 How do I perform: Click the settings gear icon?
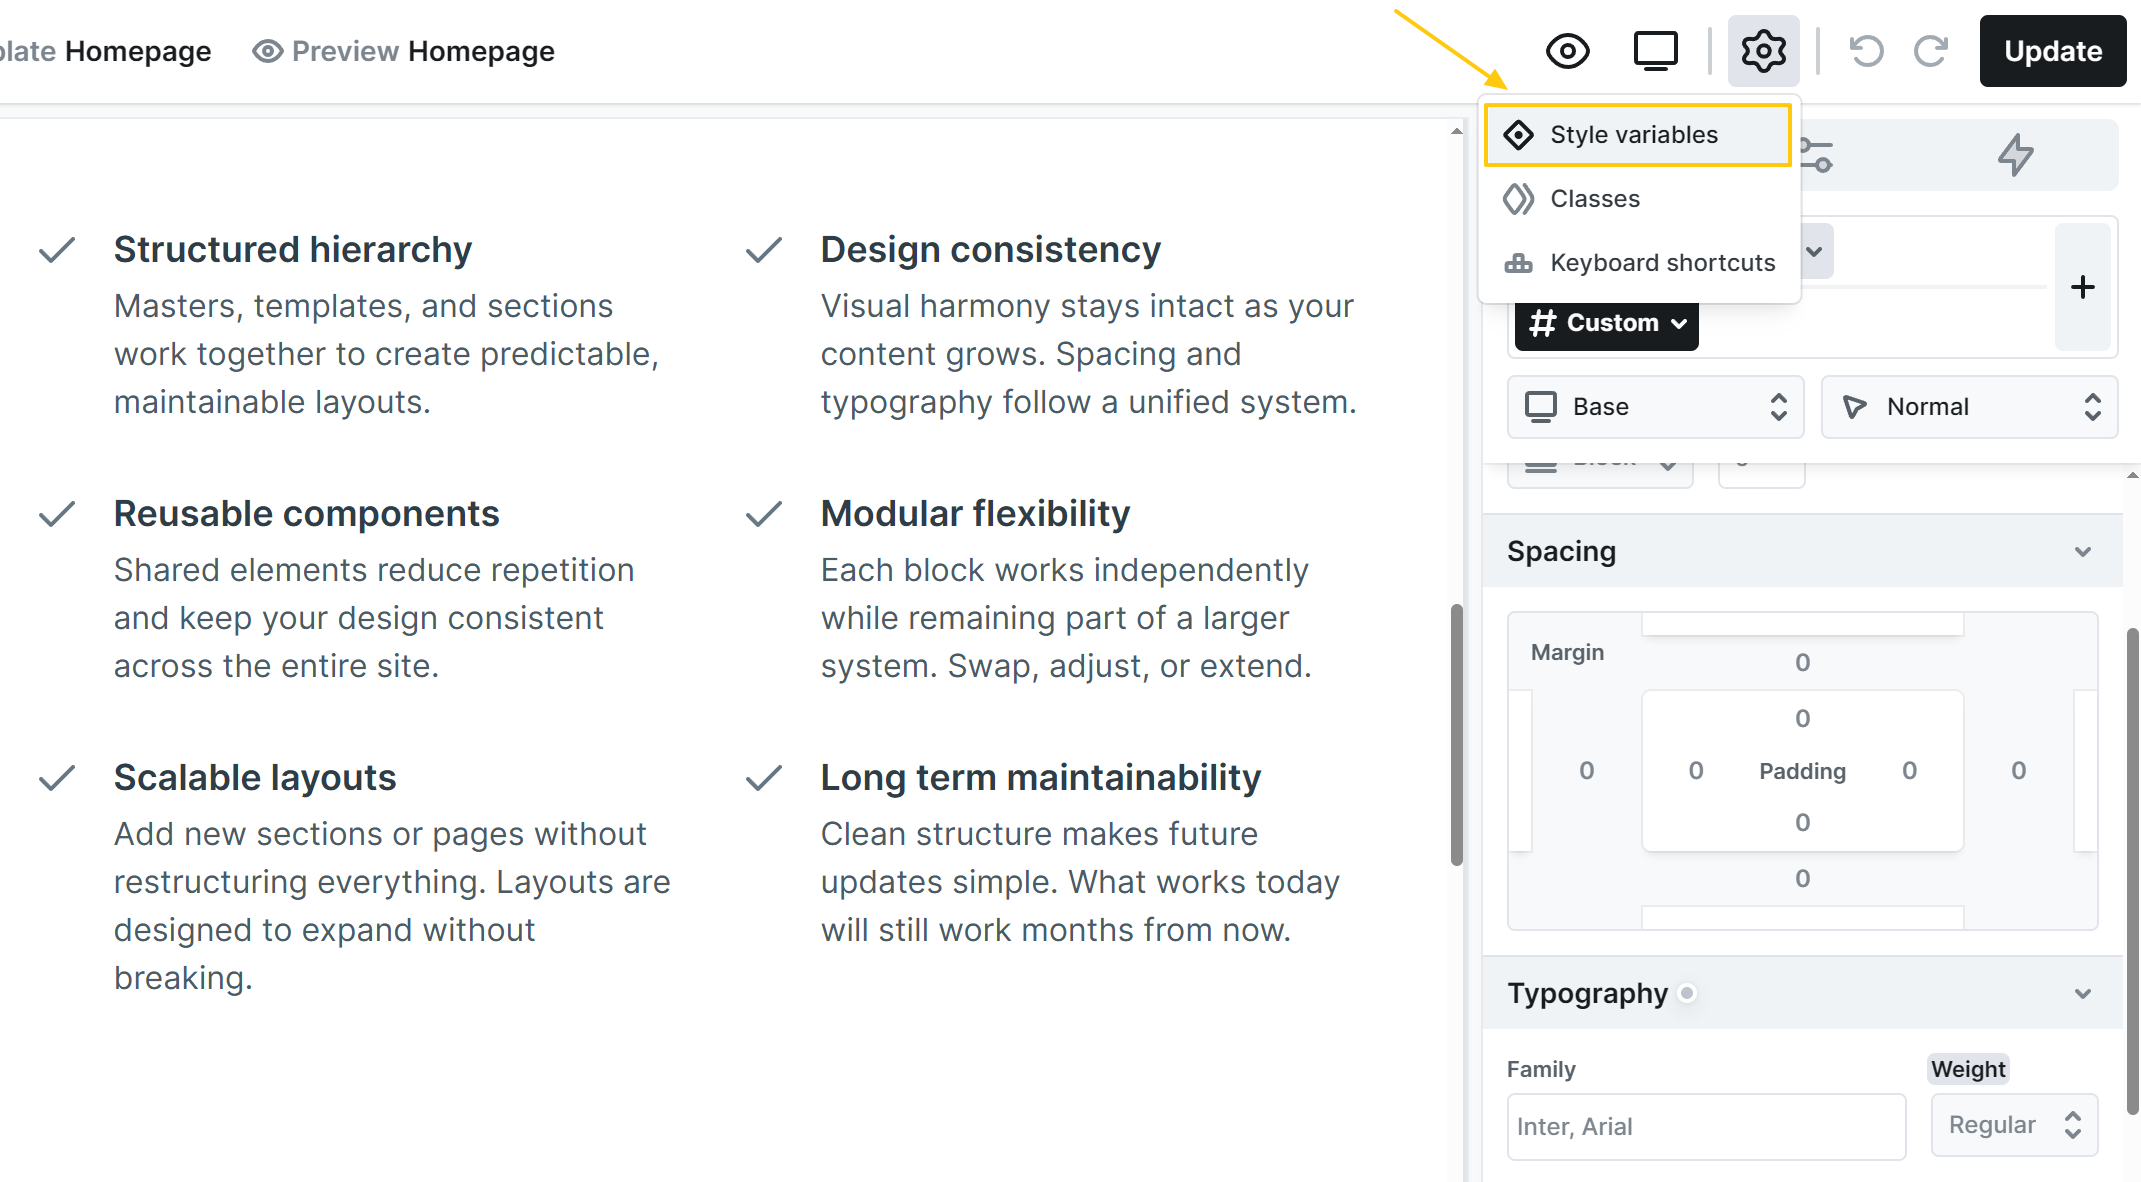[x=1763, y=51]
